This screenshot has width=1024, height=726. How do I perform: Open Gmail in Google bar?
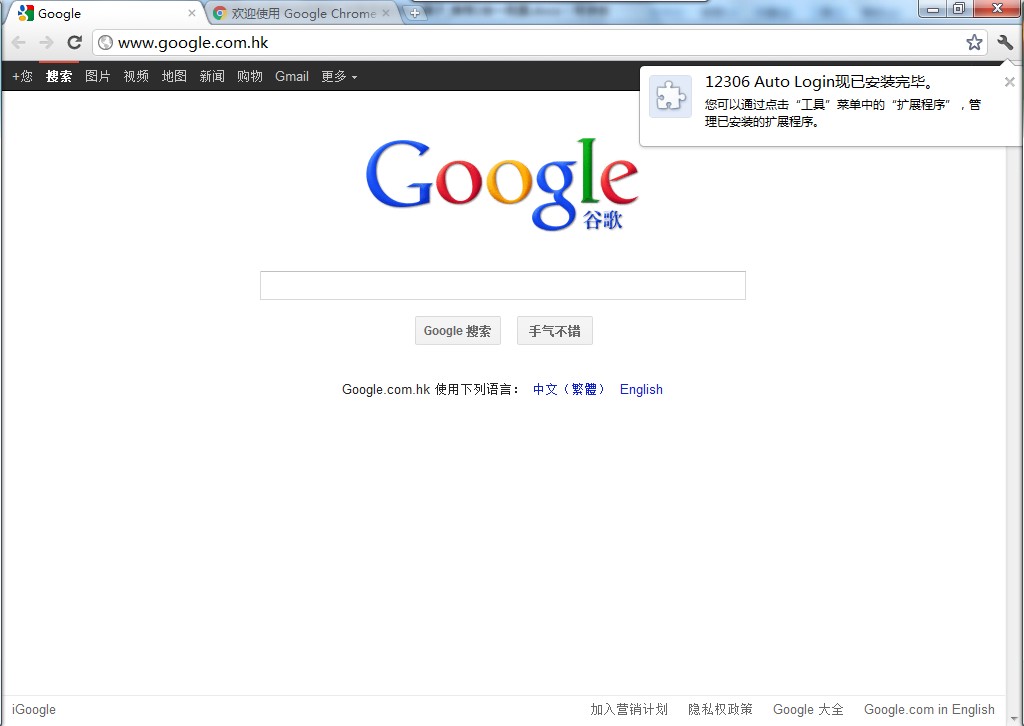click(x=291, y=76)
